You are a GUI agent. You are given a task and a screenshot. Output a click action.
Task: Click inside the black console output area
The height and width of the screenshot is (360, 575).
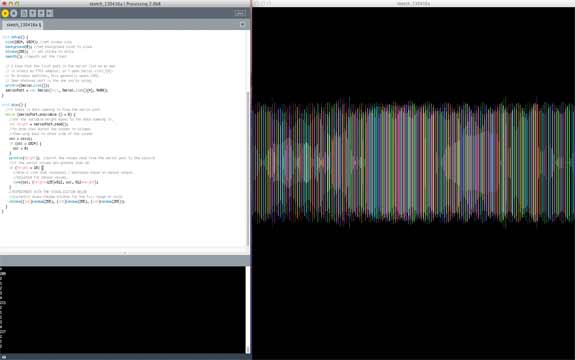click(x=122, y=310)
